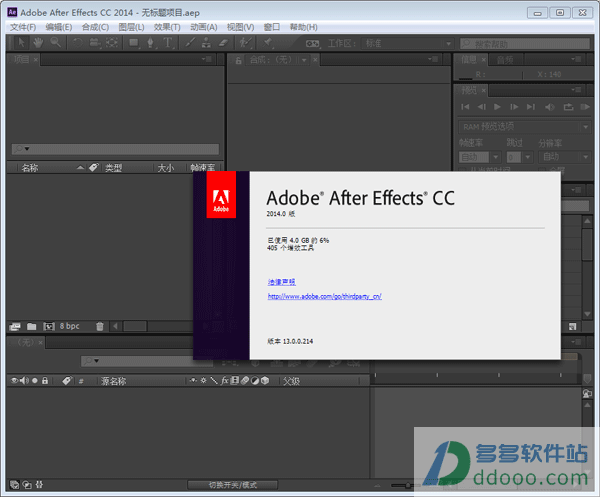Select the Pan Behind anchor point tool

click(112, 42)
